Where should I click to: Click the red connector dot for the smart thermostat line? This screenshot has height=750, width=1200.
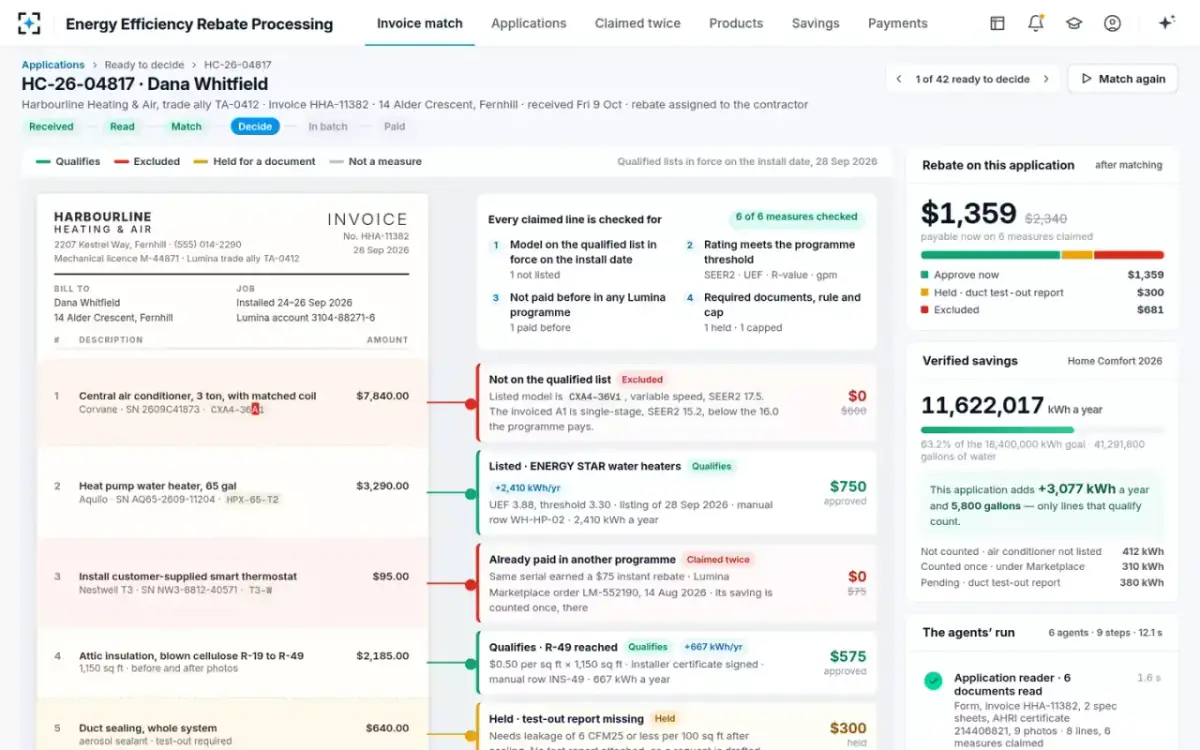[x=471, y=583]
